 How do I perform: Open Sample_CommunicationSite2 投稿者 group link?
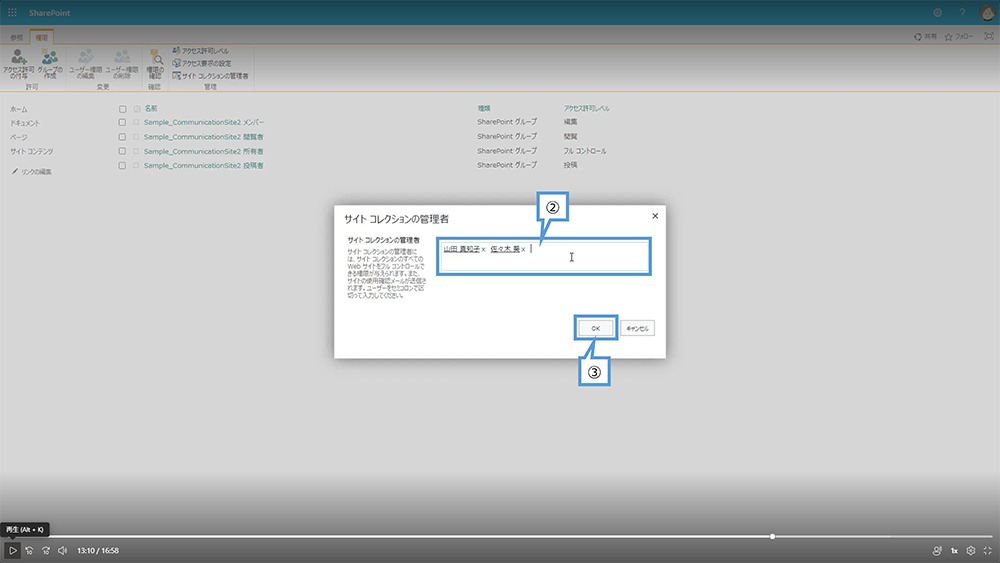pos(203,165)
